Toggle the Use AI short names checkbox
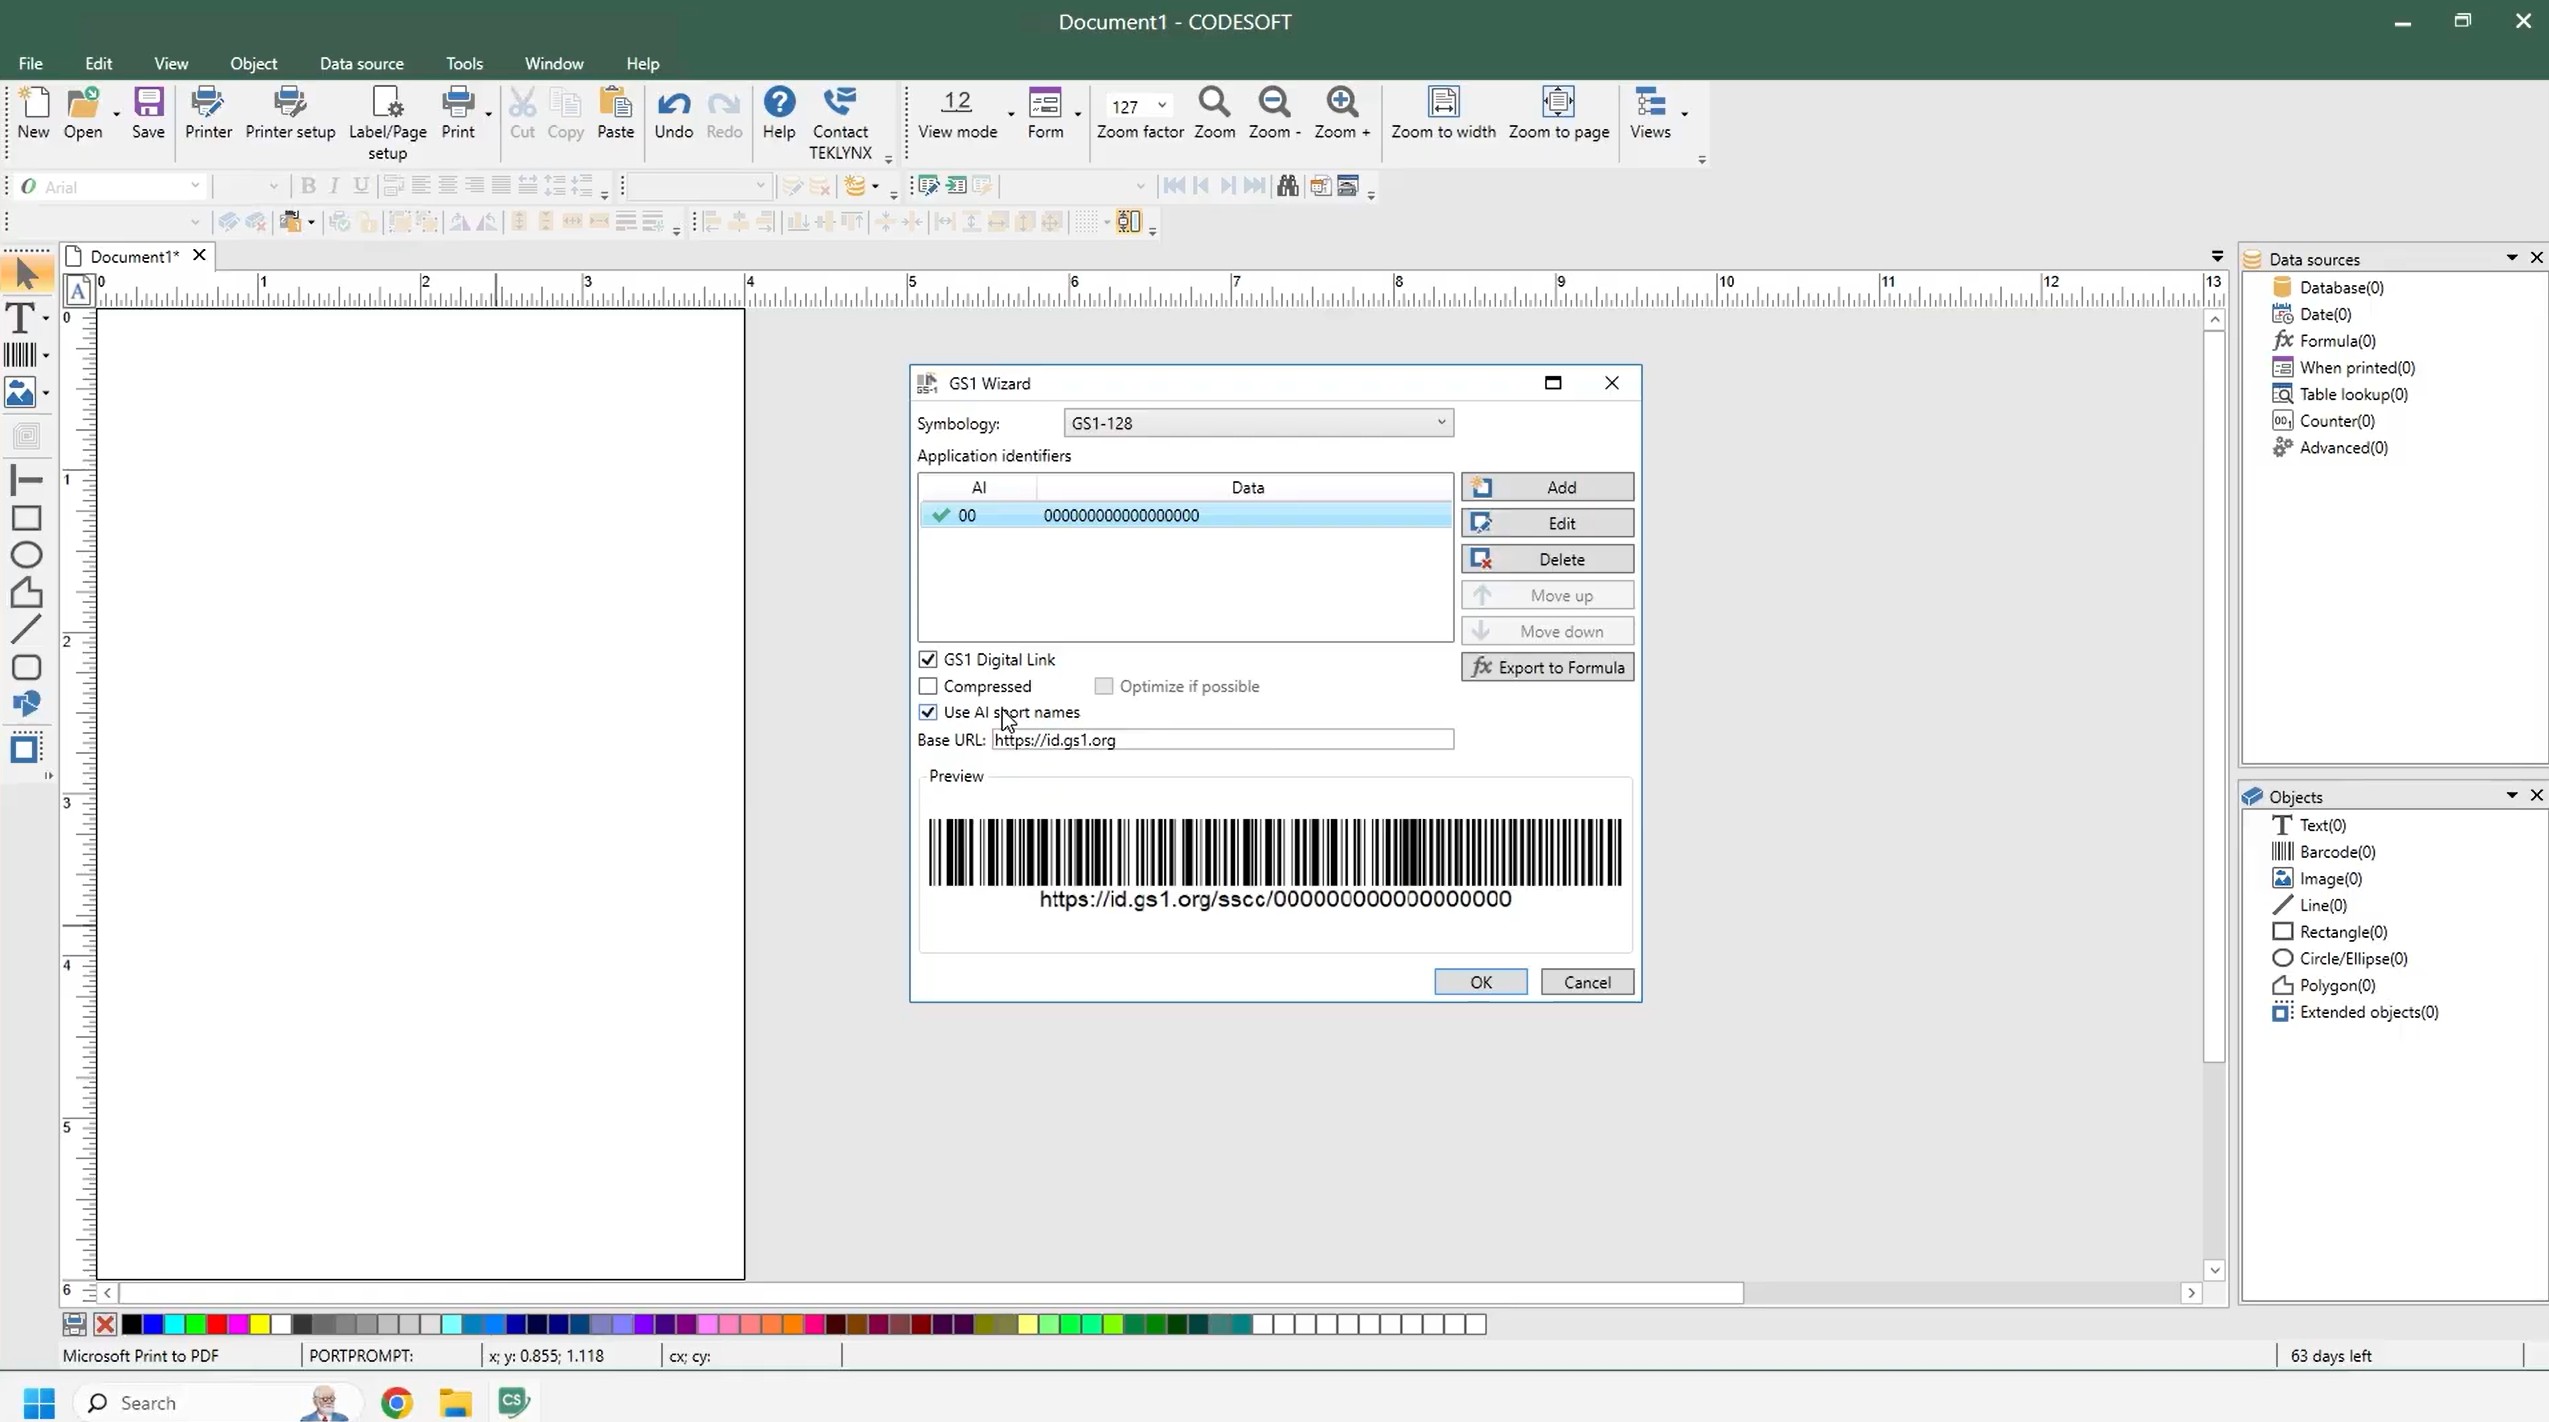The height and width of the screenshot is (1422, 2549). pos(928,713)
